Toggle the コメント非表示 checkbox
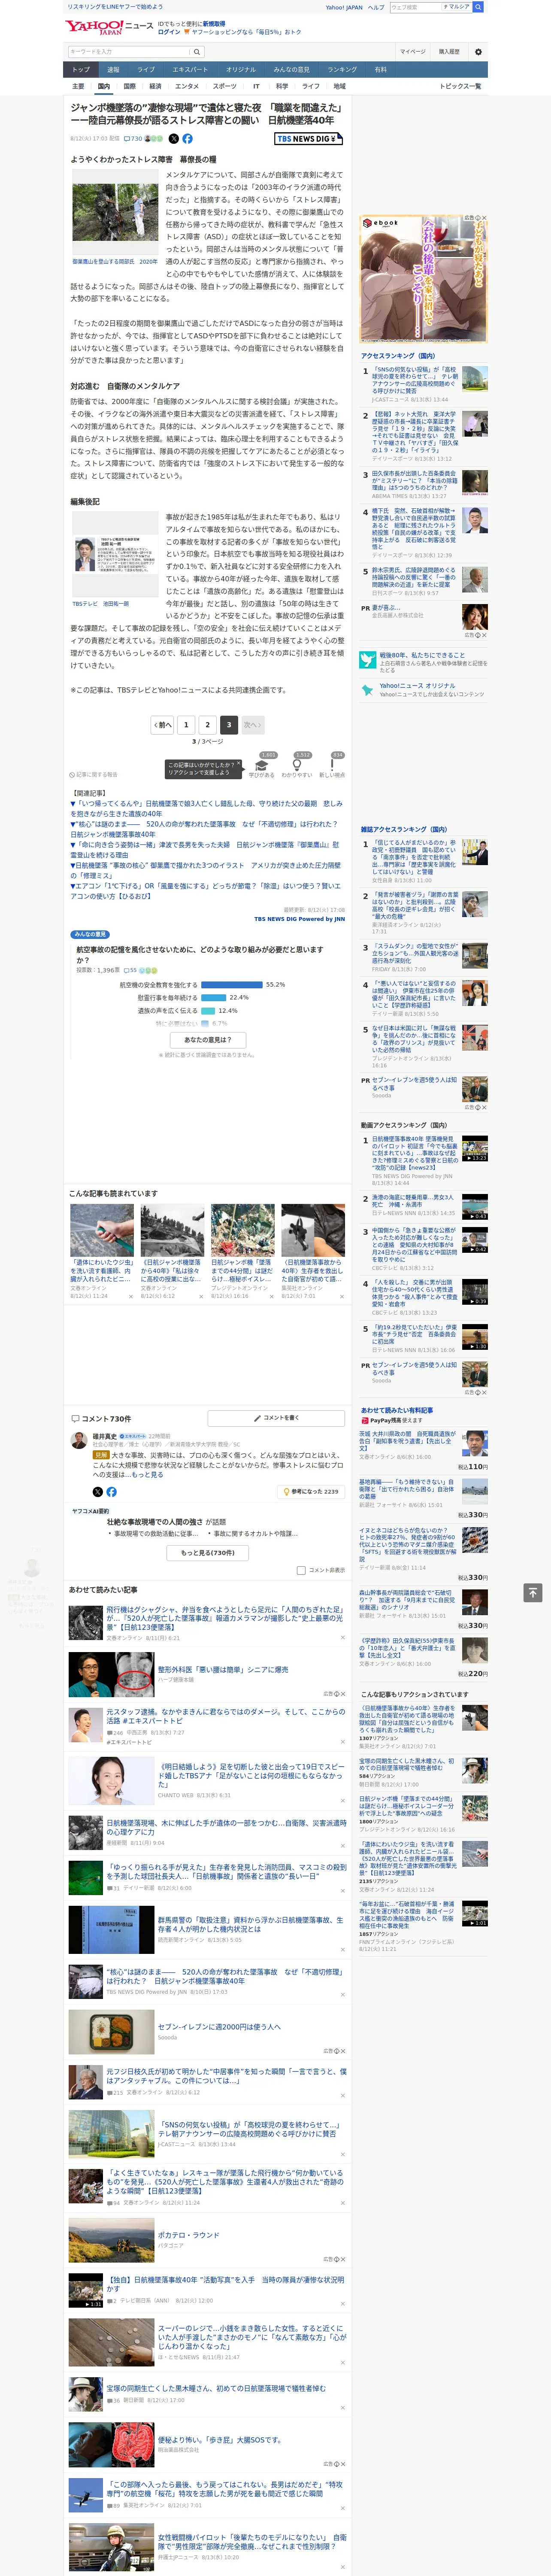The image size is (551, 2576). (x=301, y=1570)
